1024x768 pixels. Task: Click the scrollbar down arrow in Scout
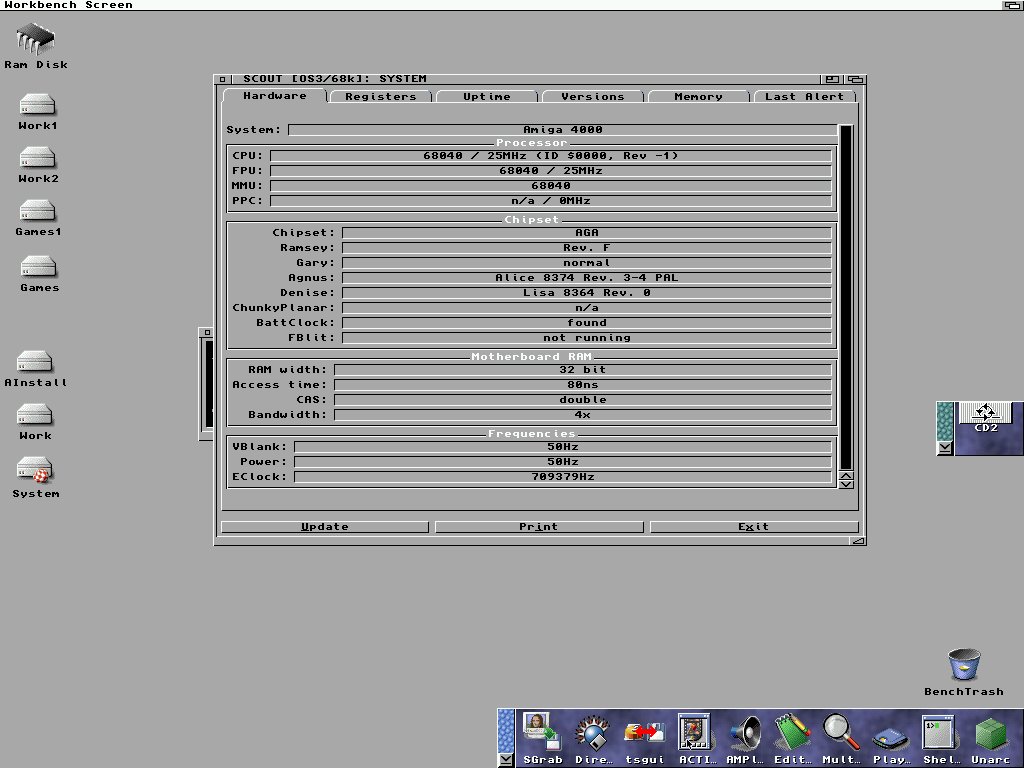click(x=846, y=484)
